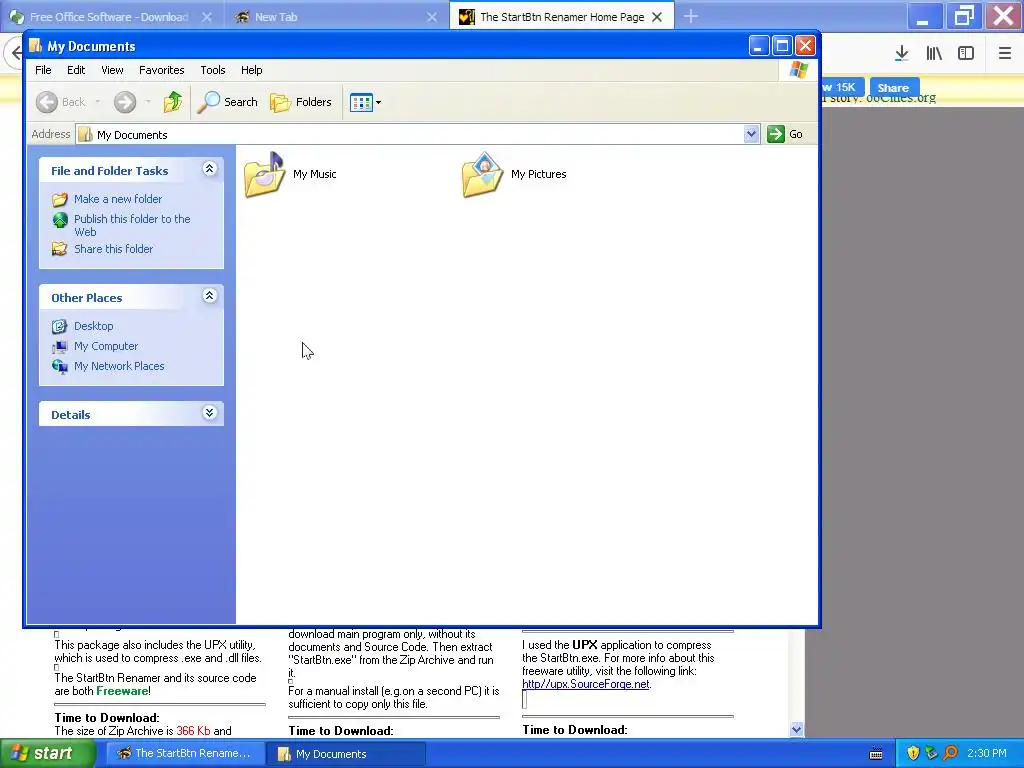Open the Search pane
This screenshot has height=768, width=1024.
point(228,102)
